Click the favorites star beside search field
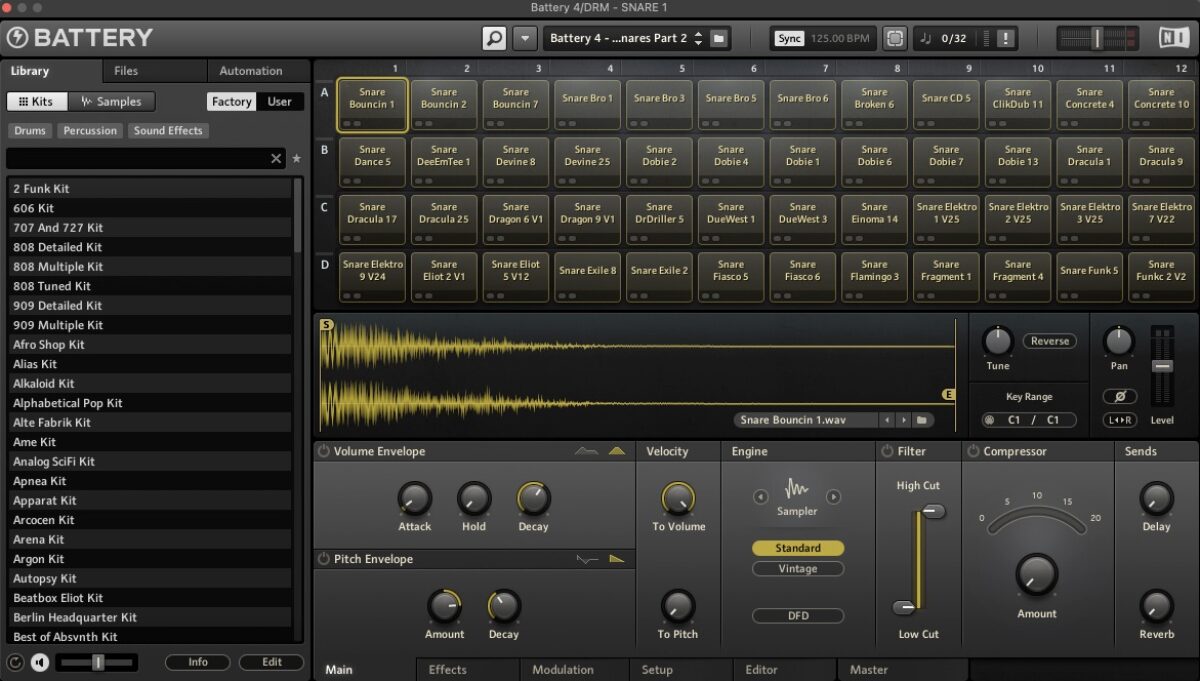This screenshot has width=1200, height=681. pos(296,159)
